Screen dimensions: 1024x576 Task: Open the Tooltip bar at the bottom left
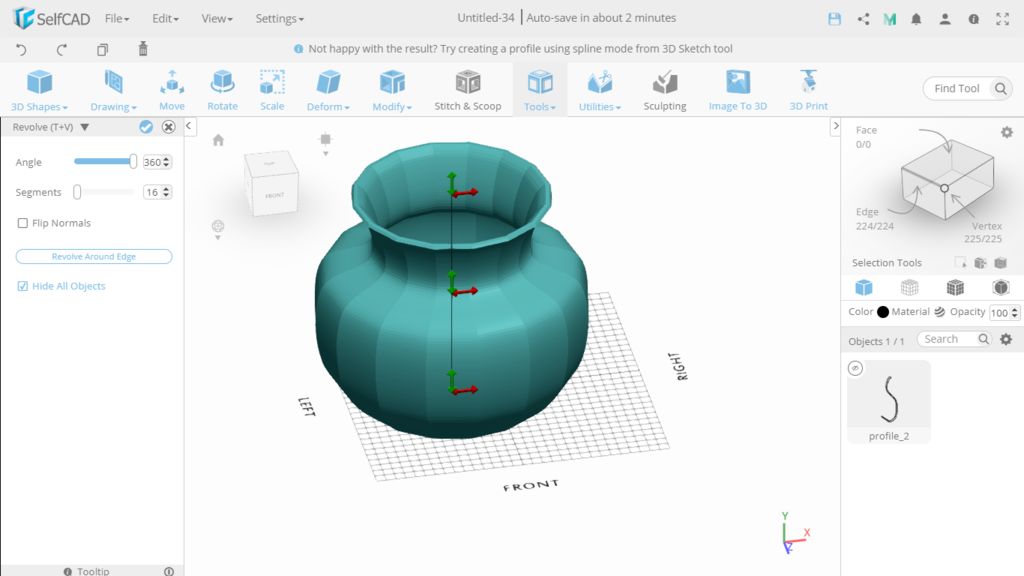coord(92,571)
